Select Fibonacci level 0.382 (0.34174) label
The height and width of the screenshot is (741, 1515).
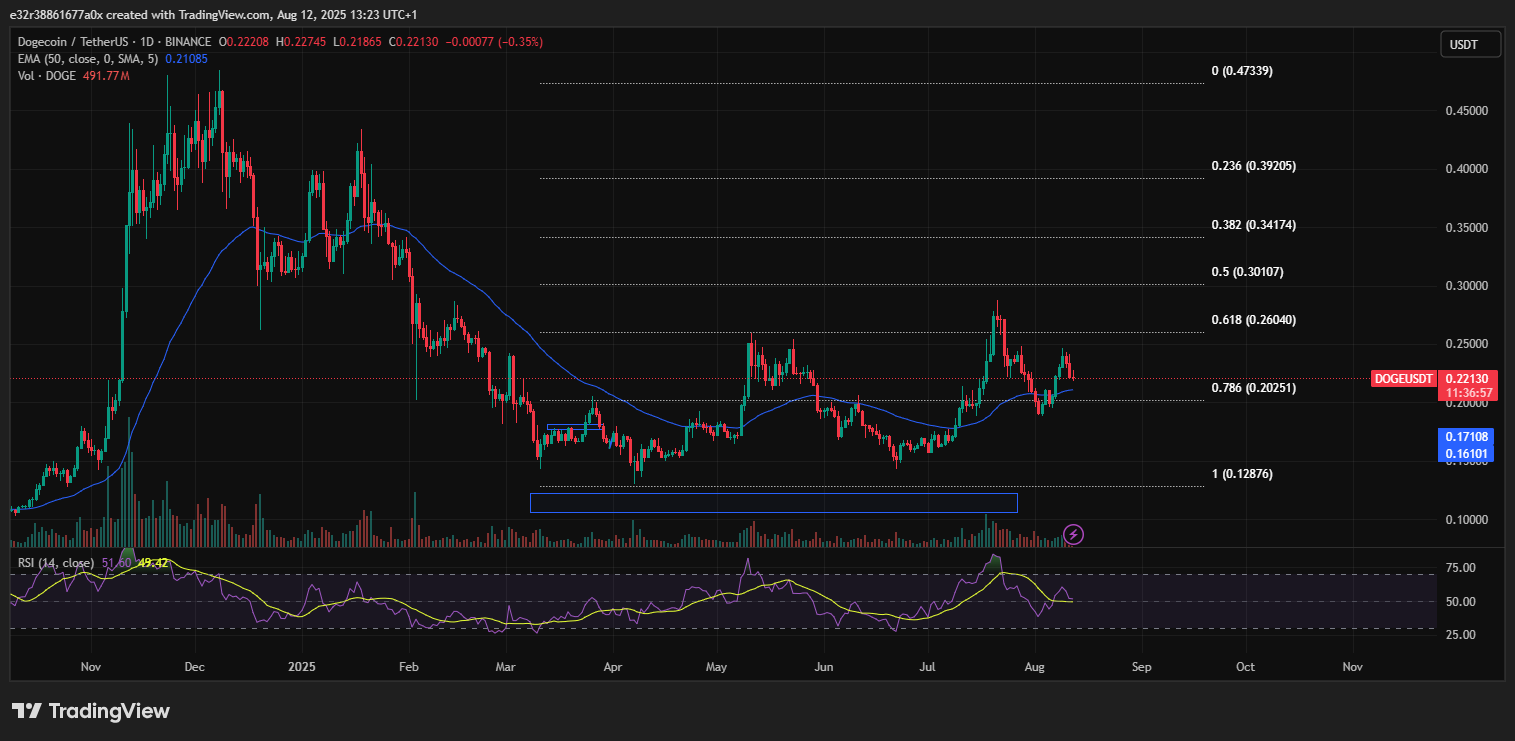[1253, 225]
